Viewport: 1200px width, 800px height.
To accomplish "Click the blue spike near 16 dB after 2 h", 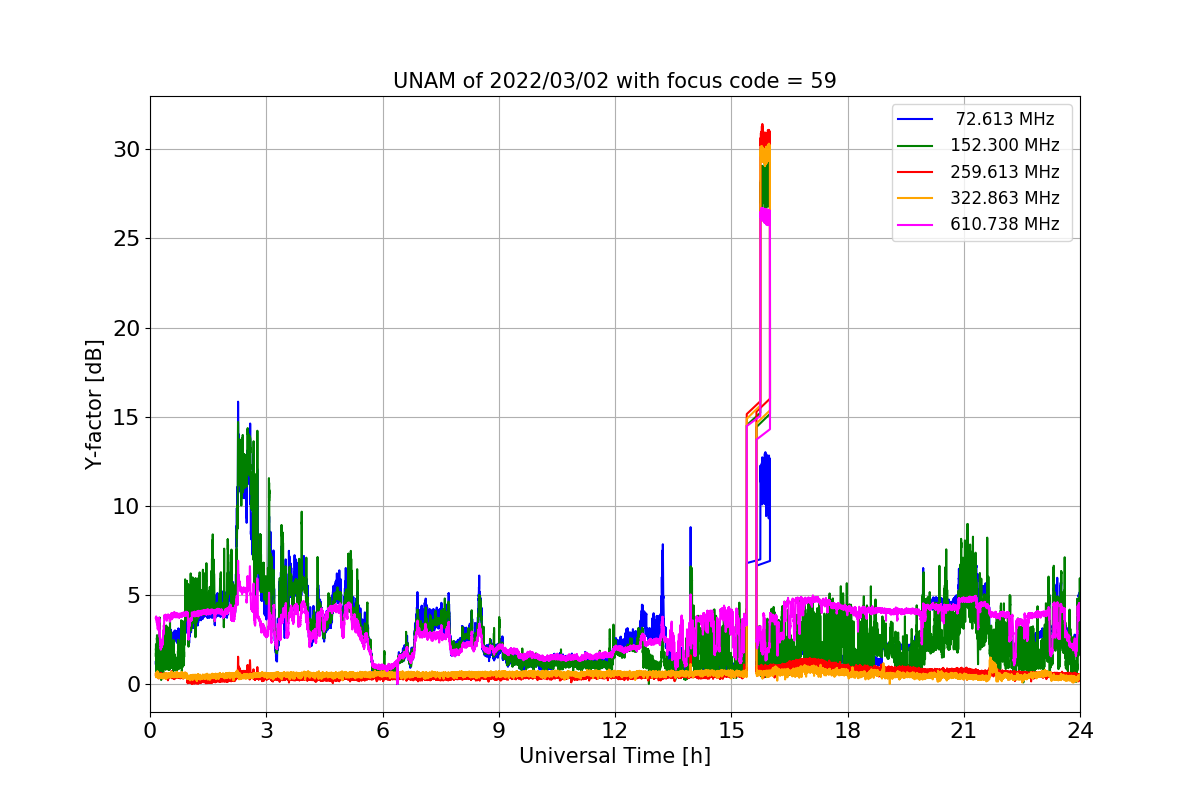I will [238, 410].
